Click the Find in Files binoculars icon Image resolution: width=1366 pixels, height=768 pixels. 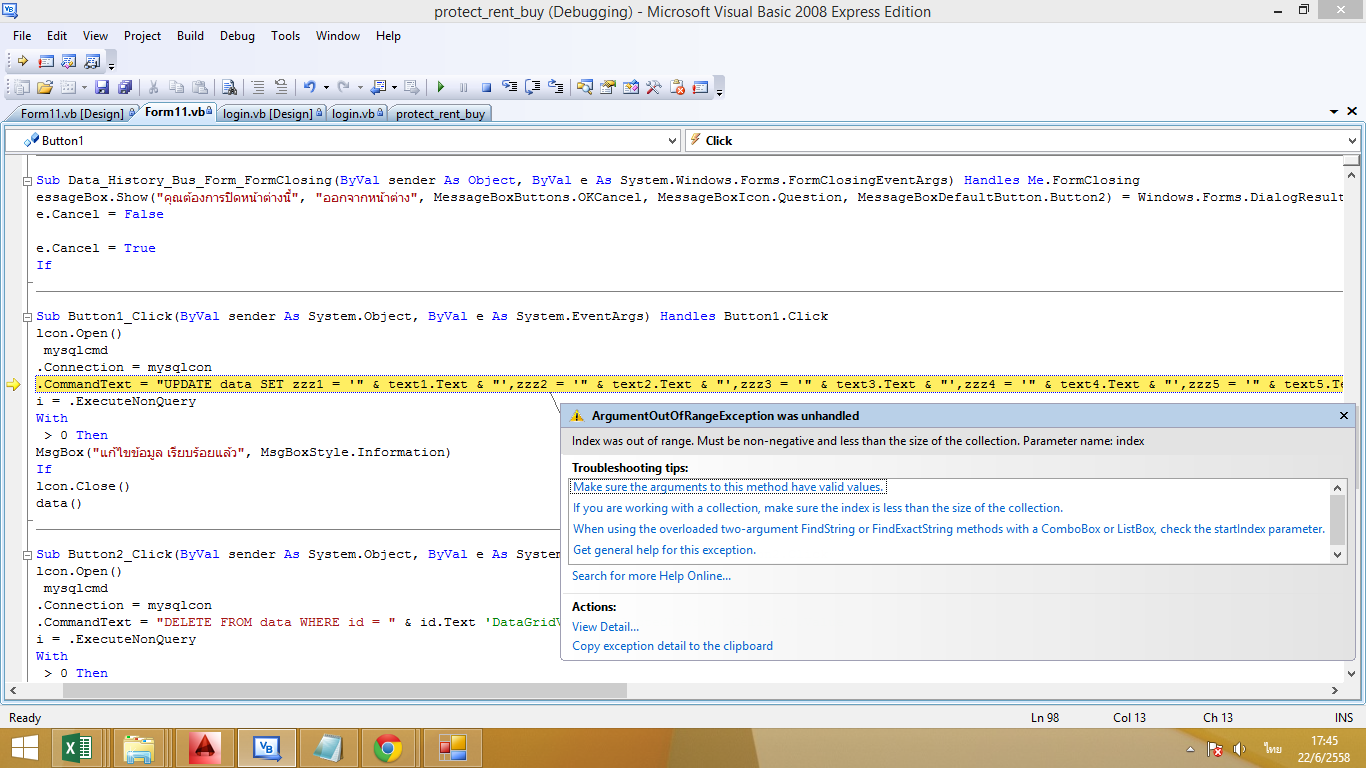click(229, 88)
